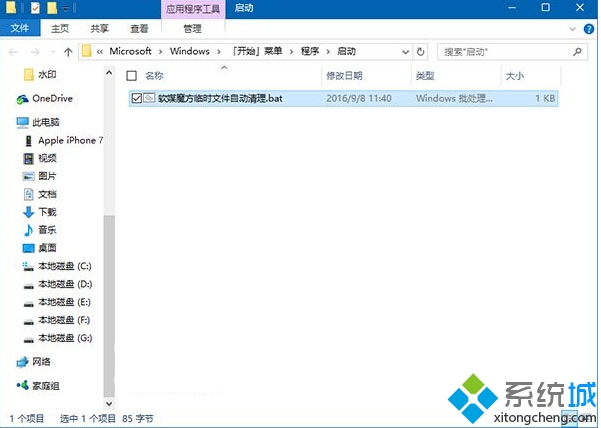601x428 pixels.
Task: Expand the address bar history dropdown
Action: tap(403, 51)
